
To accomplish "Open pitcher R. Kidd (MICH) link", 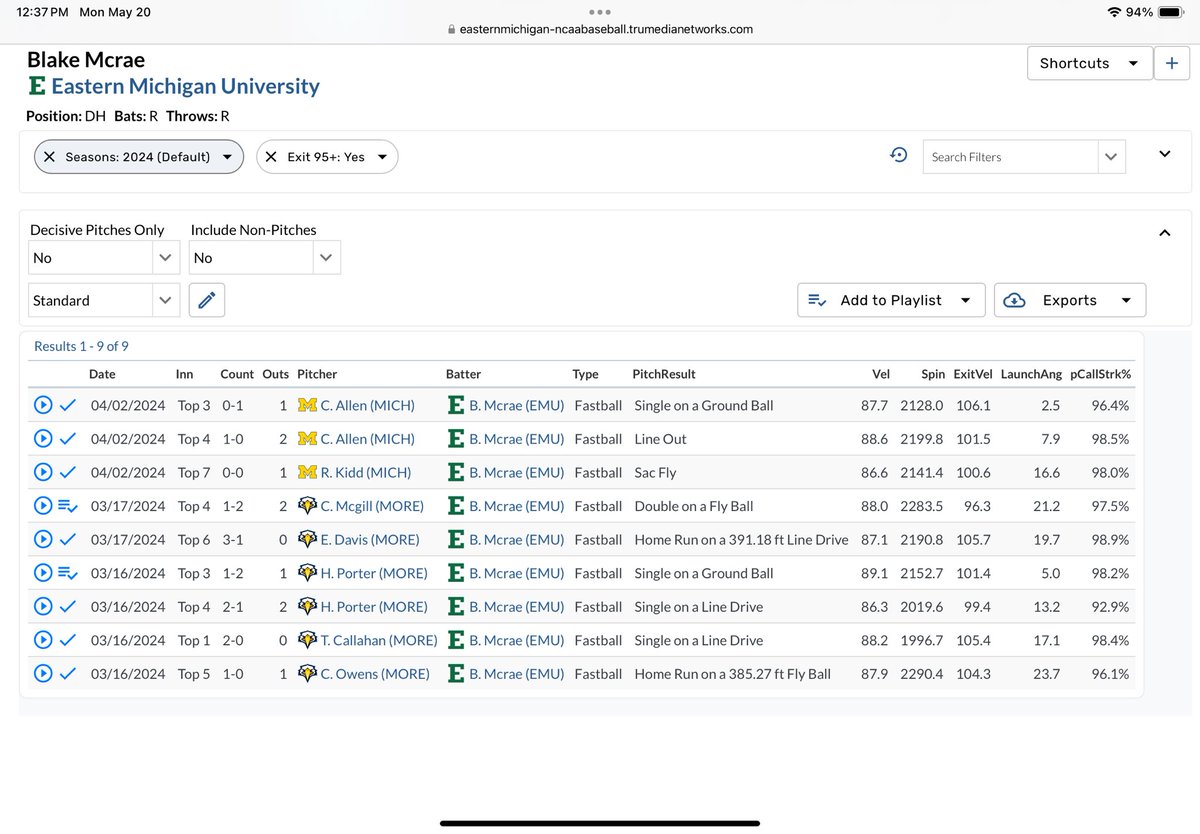I will pyautogui.click(x=366, y=472).
